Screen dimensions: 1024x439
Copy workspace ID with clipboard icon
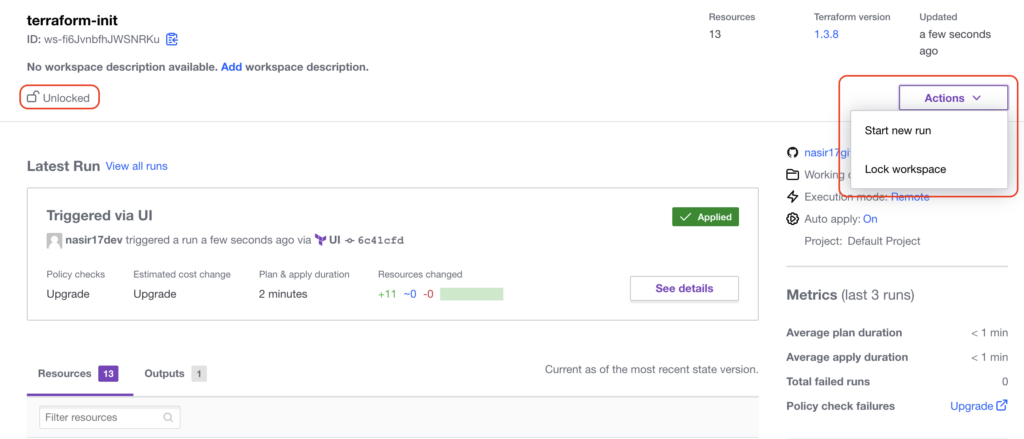172,39
